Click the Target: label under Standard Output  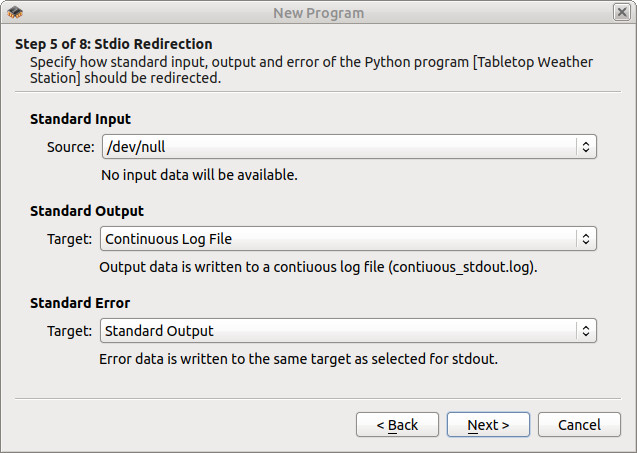69,239
